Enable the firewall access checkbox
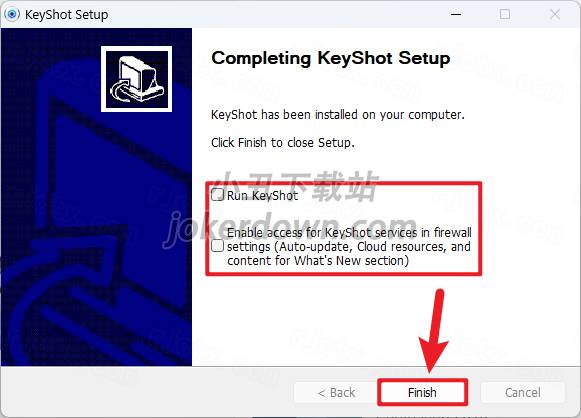581x418 pixels. tap(218, 246)
